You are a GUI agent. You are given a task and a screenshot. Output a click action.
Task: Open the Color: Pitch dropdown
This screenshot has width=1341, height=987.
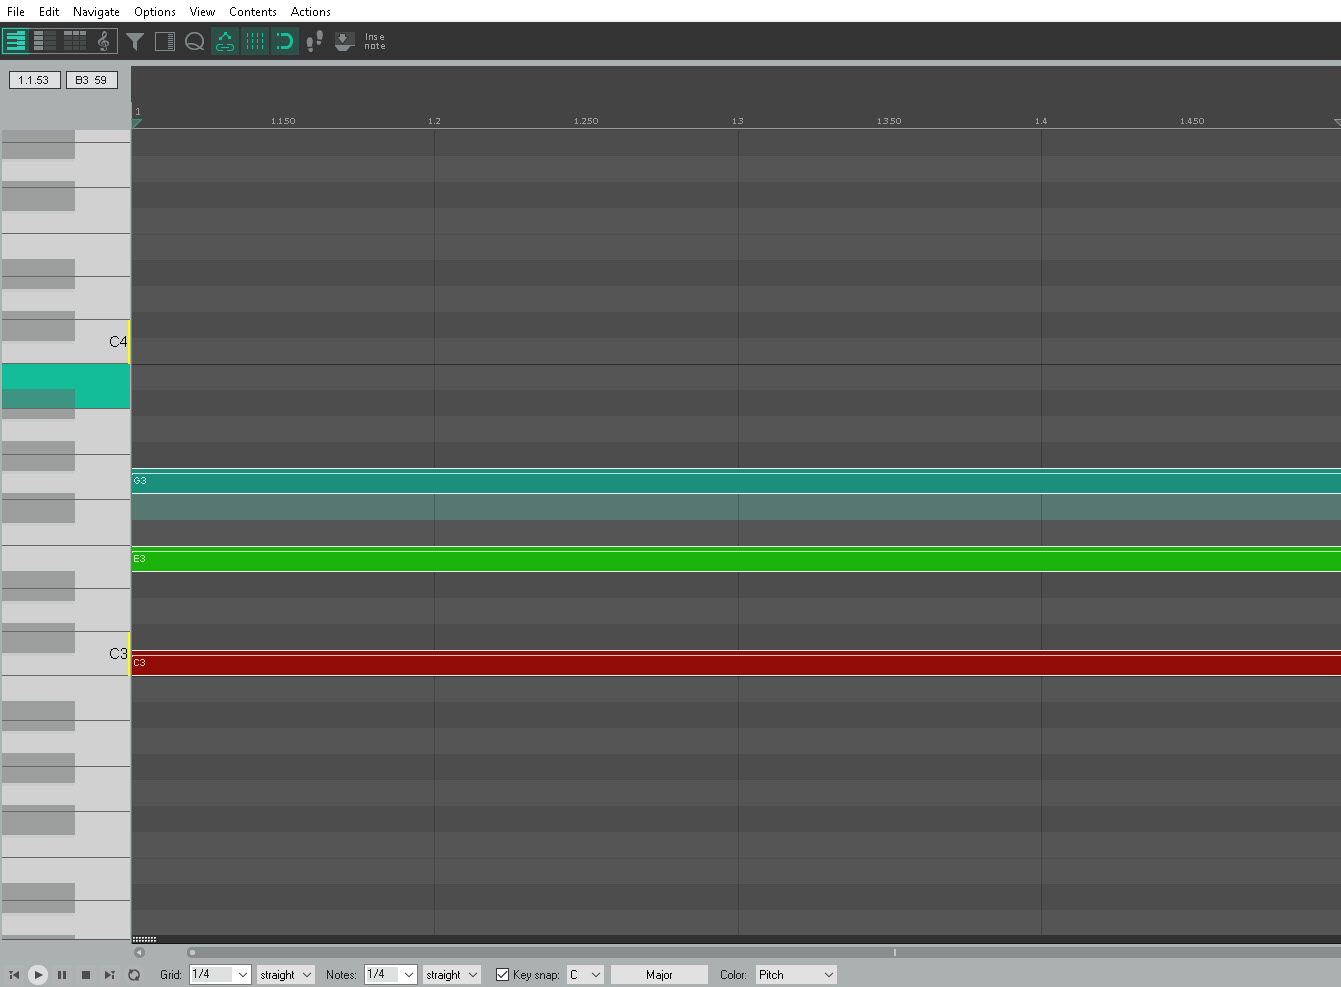tap(796, 974)
